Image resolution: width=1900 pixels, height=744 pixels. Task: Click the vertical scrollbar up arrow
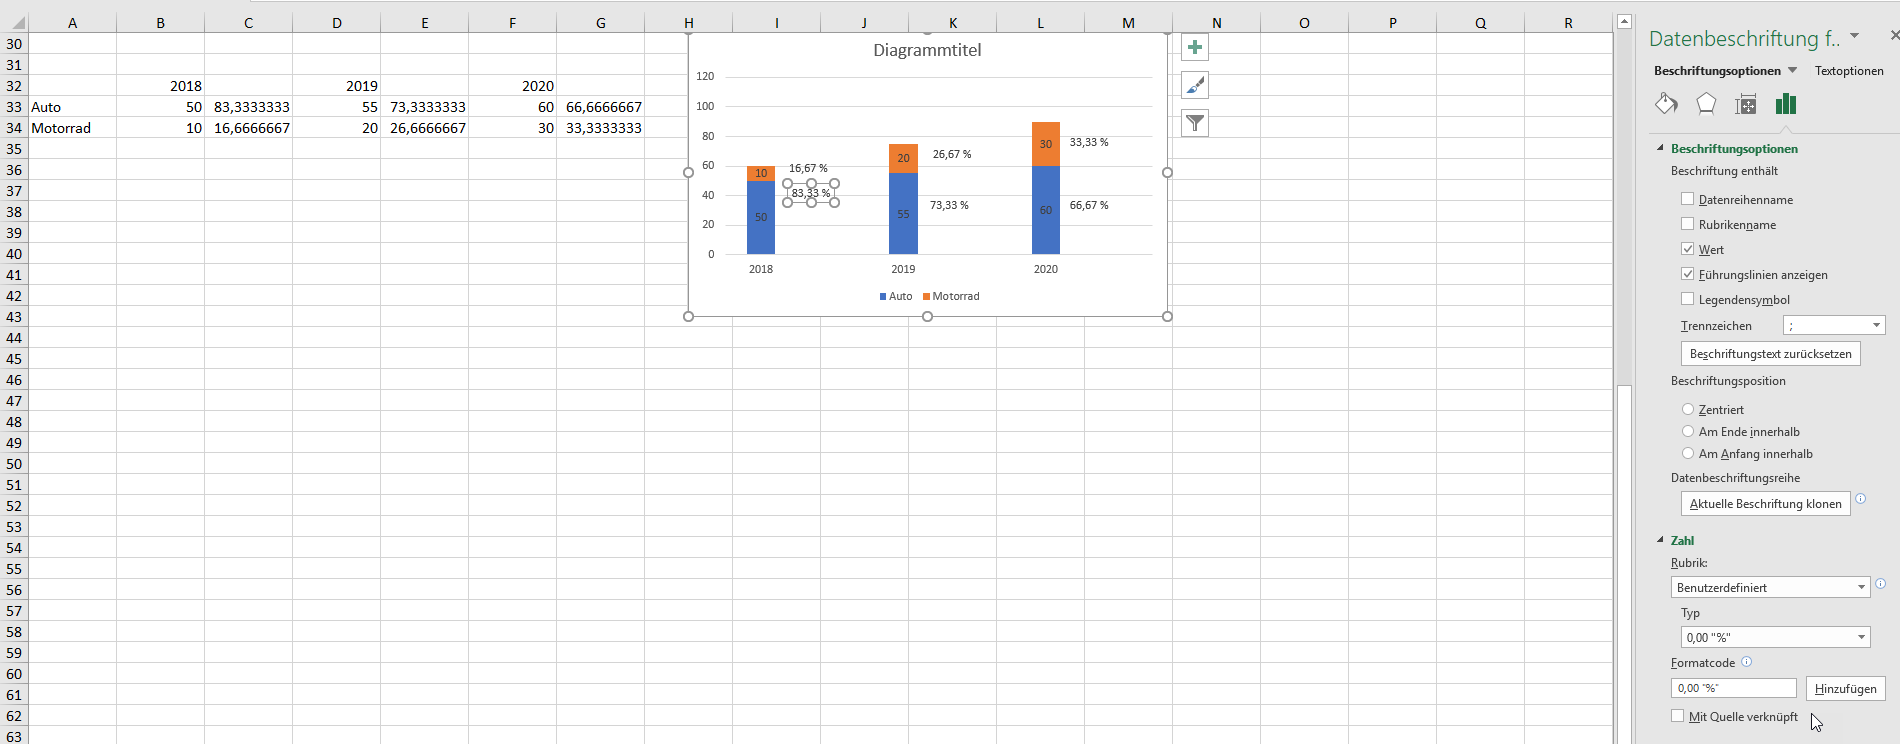[1625, 21]
